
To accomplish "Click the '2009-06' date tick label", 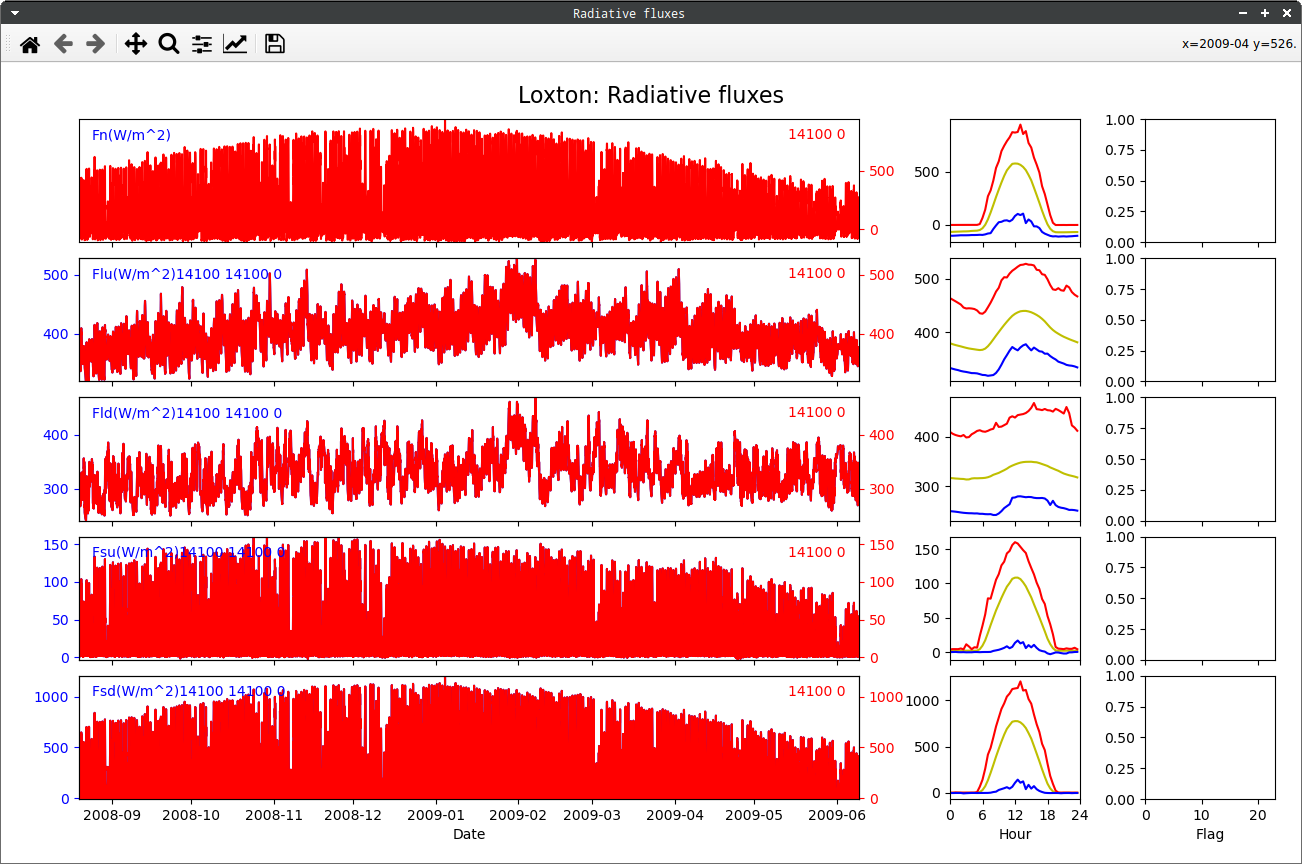I will click(x=837, y=815).
